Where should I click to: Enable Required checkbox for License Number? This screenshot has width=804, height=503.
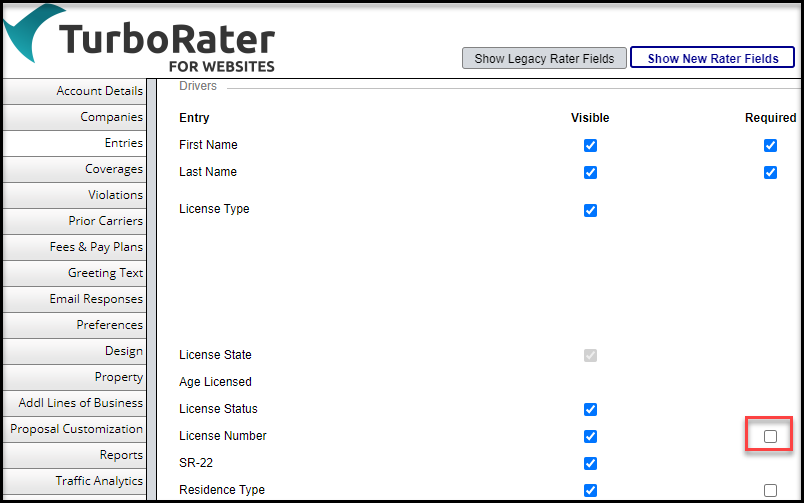point(770,436)
